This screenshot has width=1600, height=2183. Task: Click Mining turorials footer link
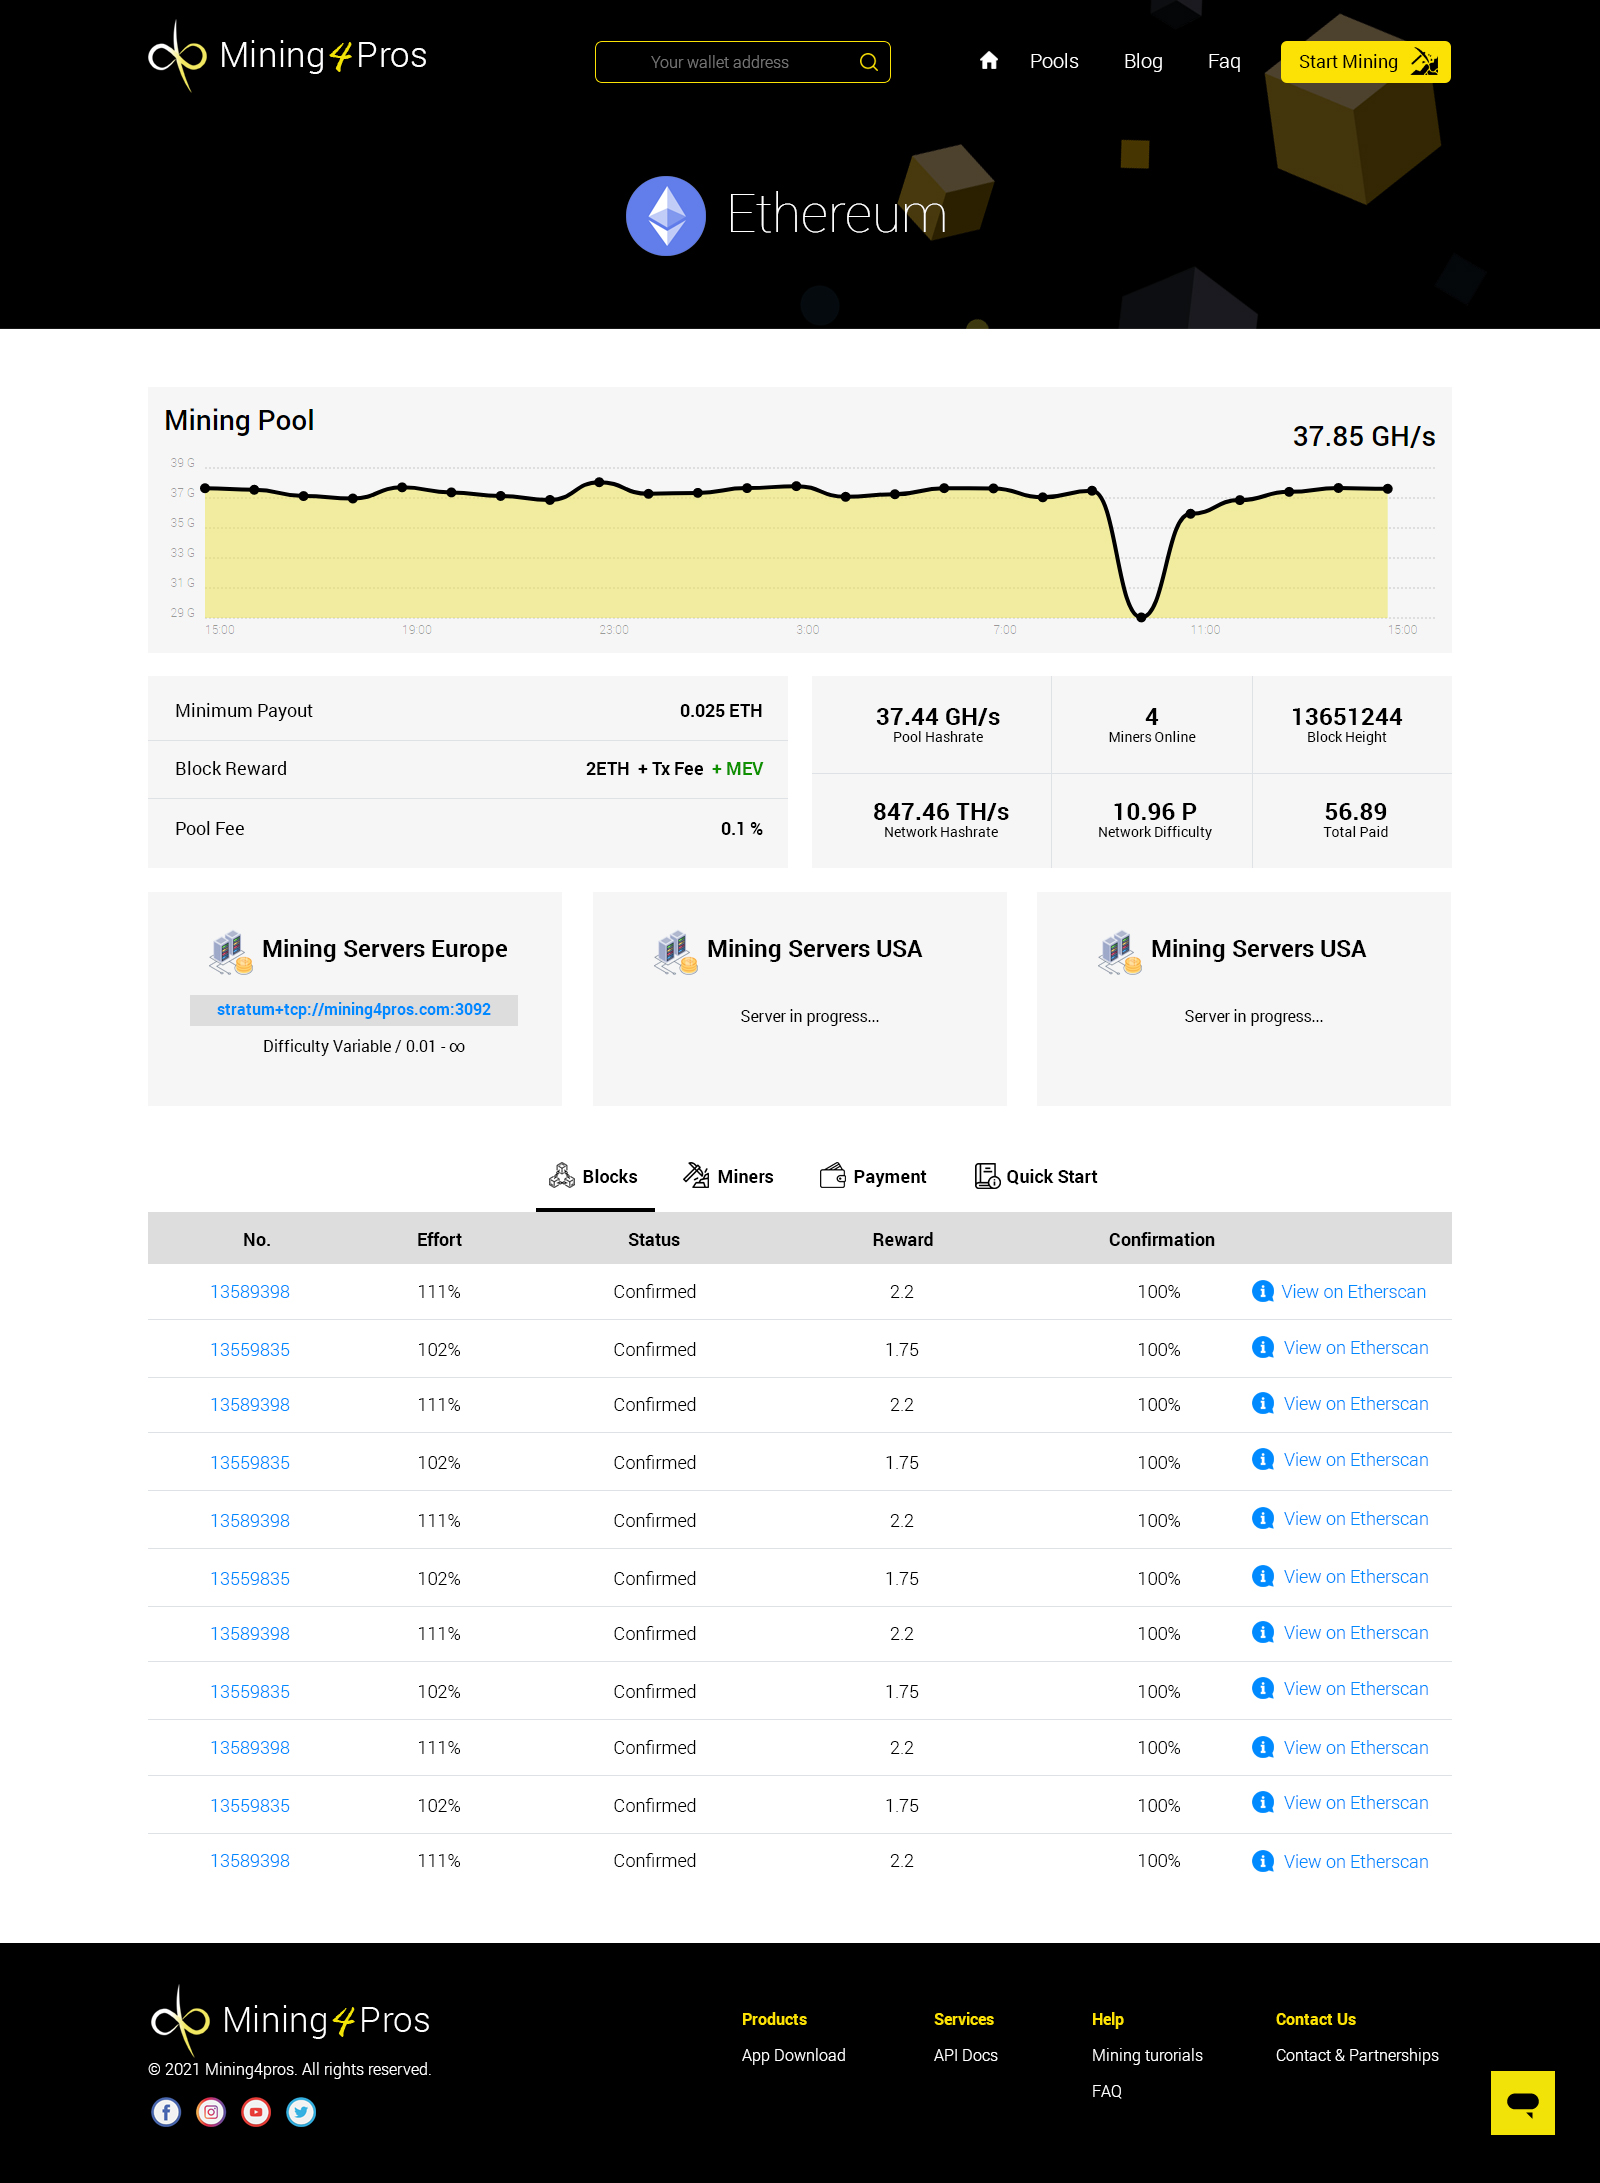(1147, 2055)
